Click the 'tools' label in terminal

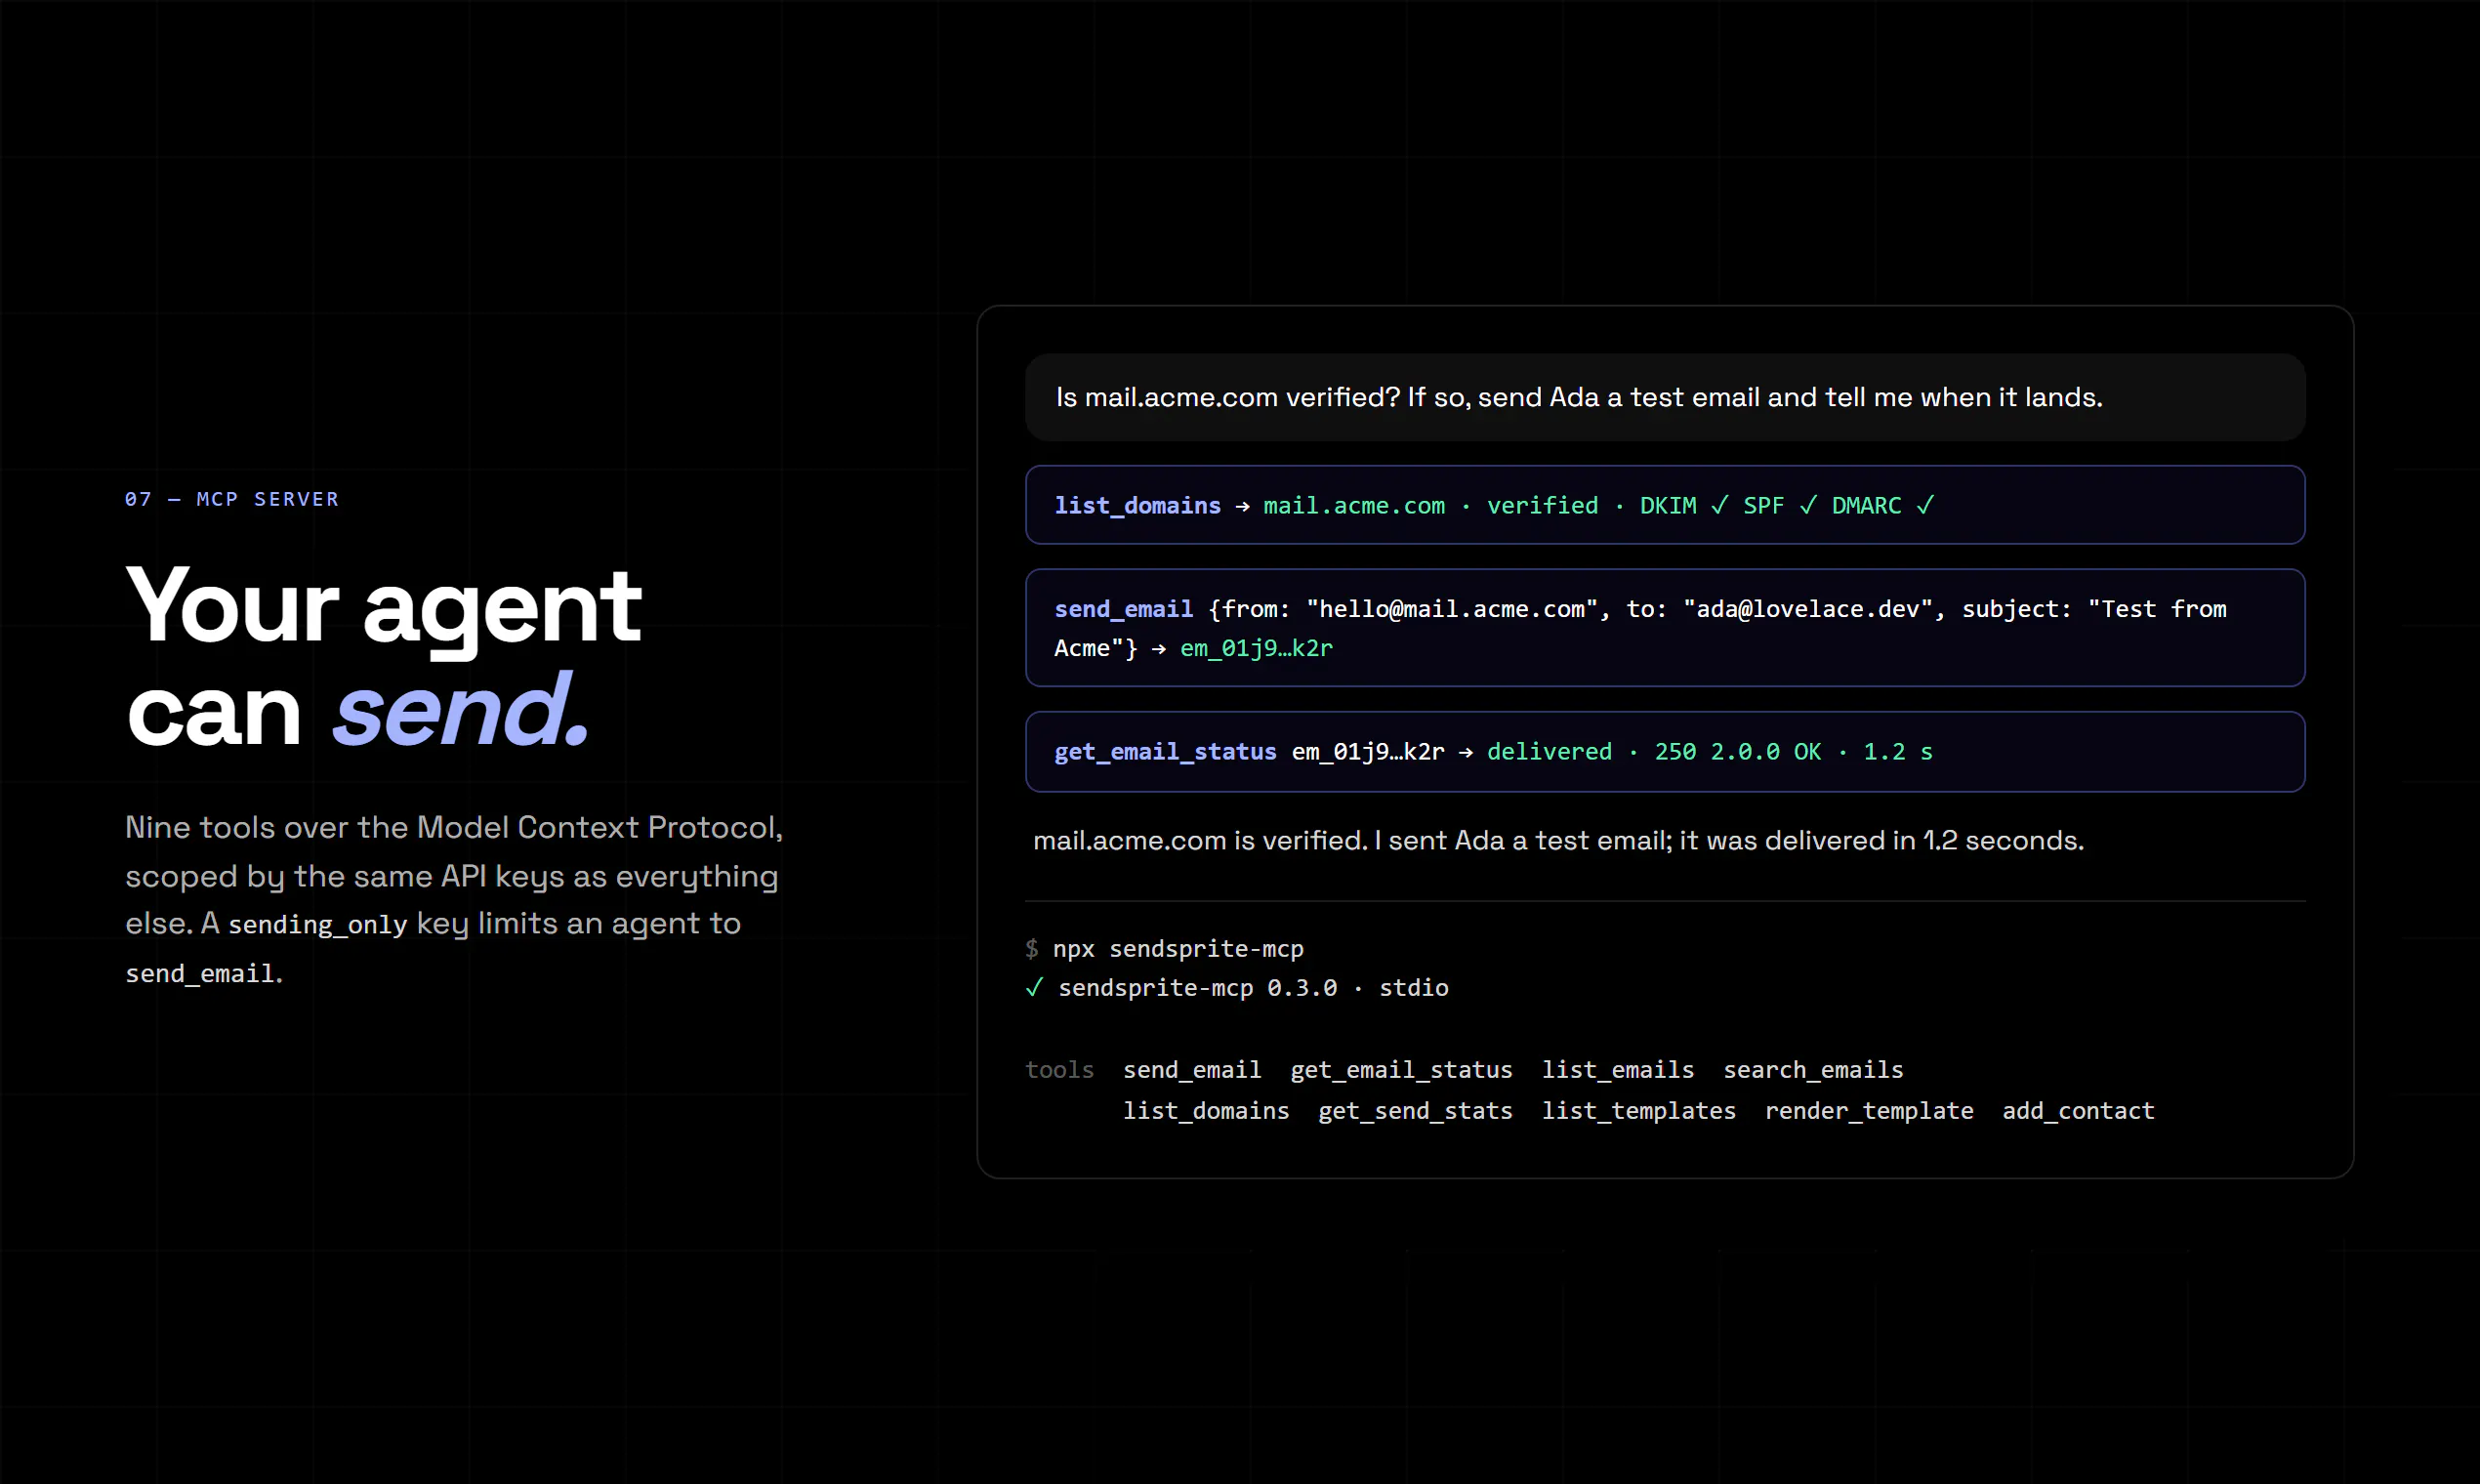click(1059, 1070)
